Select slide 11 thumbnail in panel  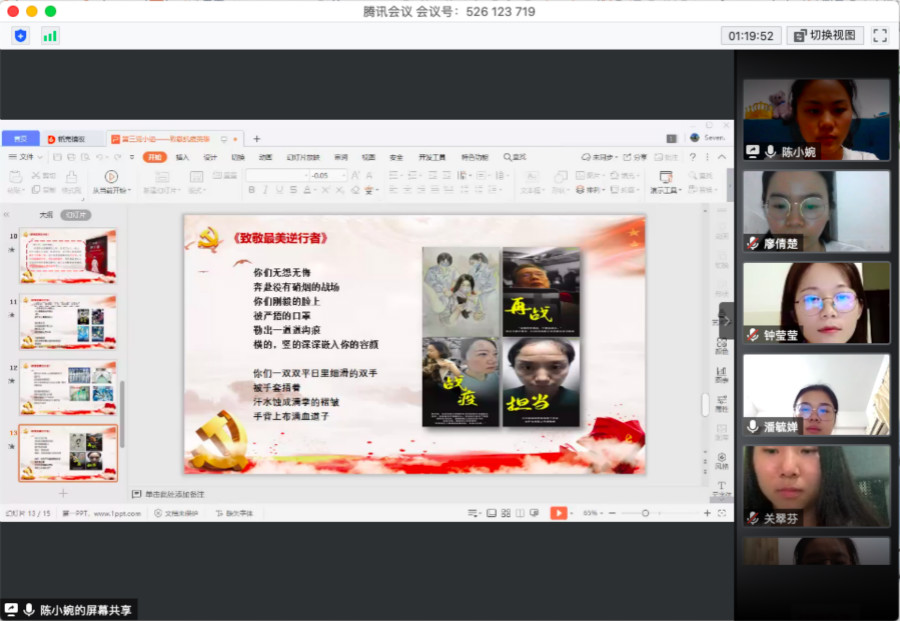68,320
